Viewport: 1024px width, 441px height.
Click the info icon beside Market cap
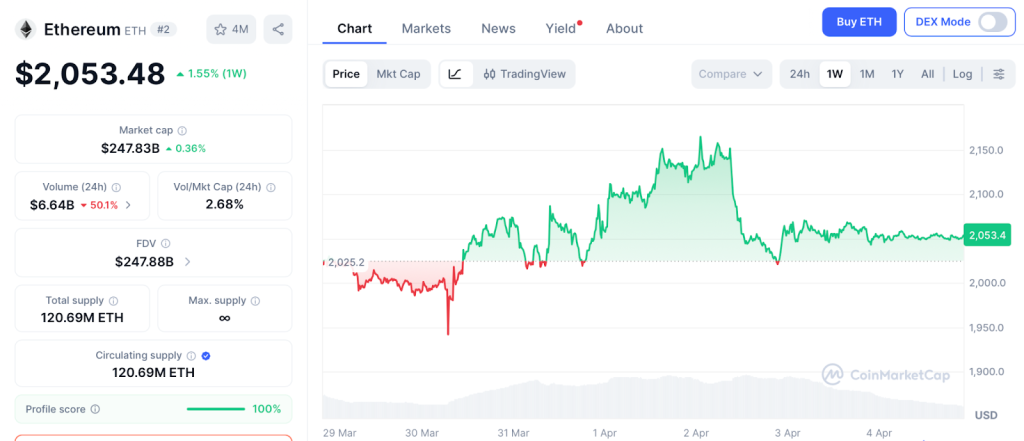point(182,130)
